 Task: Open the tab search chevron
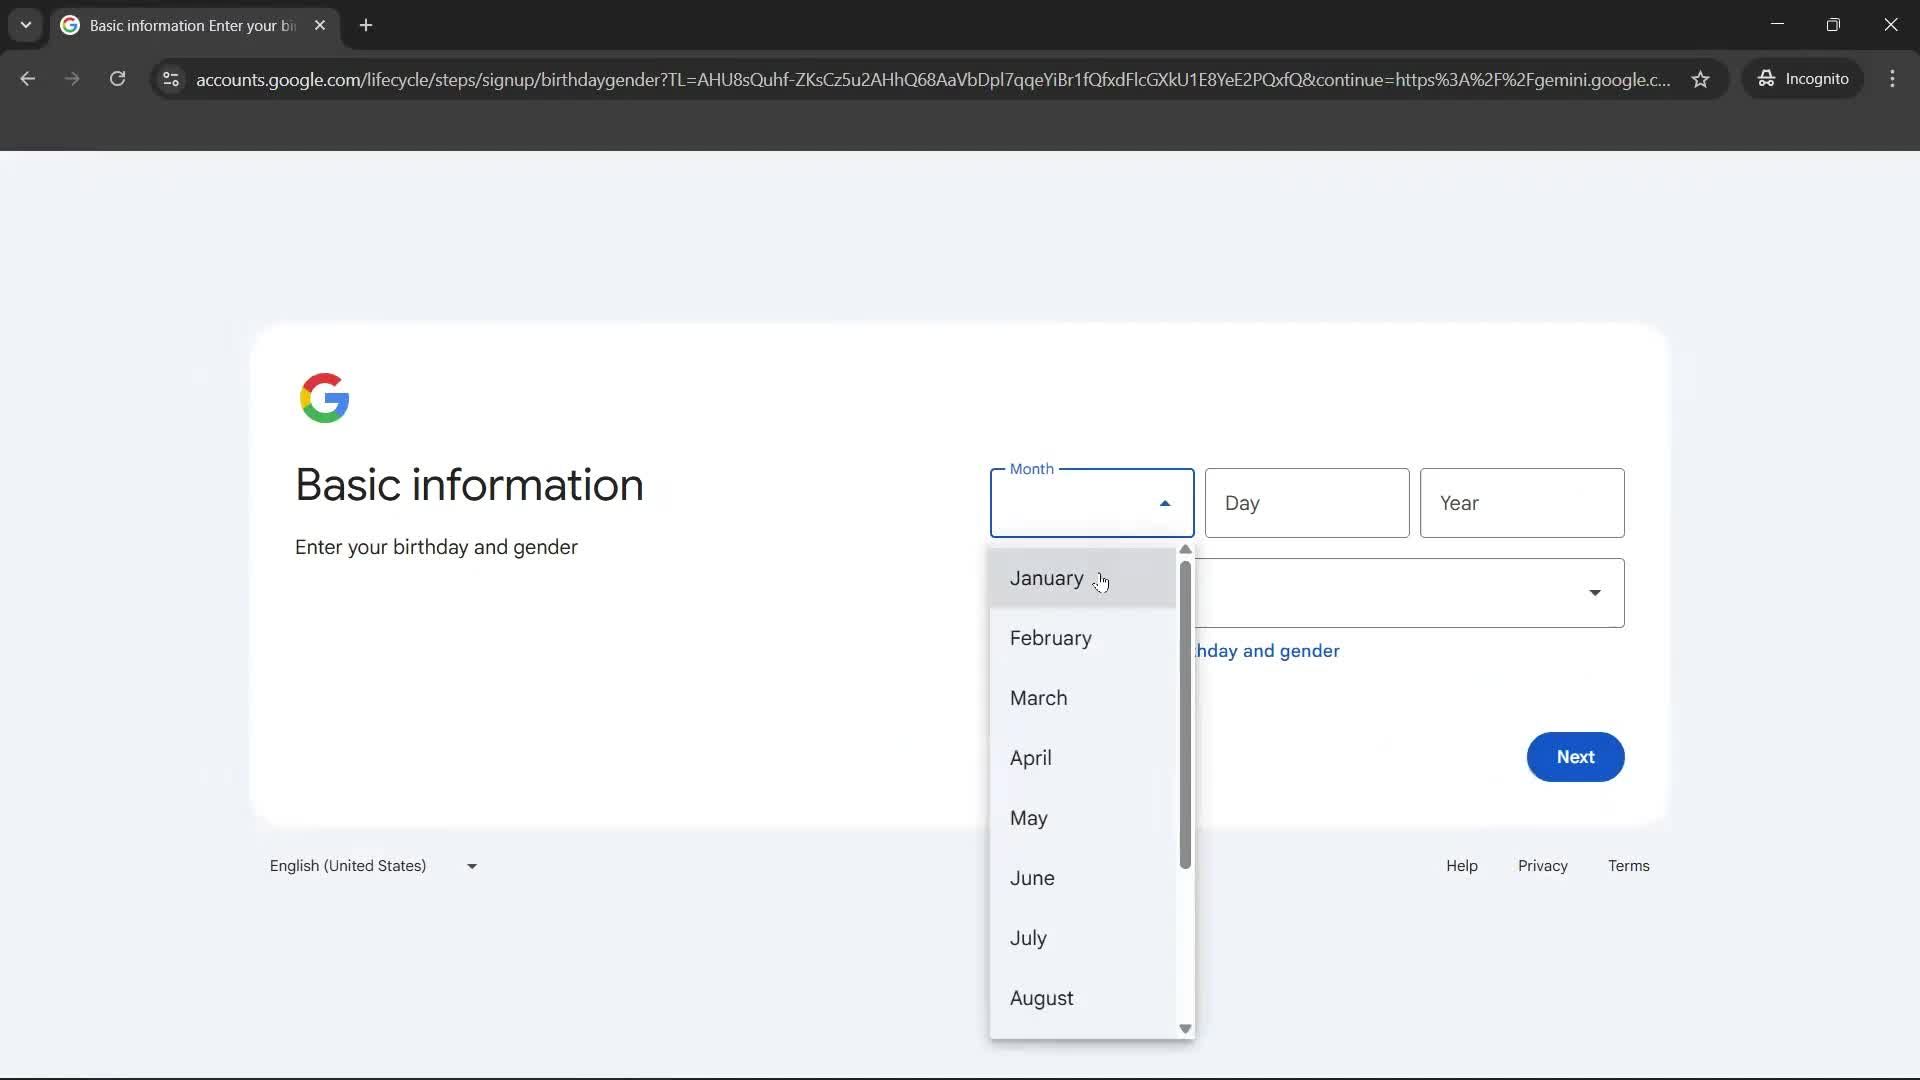click(x=25, y=25)
